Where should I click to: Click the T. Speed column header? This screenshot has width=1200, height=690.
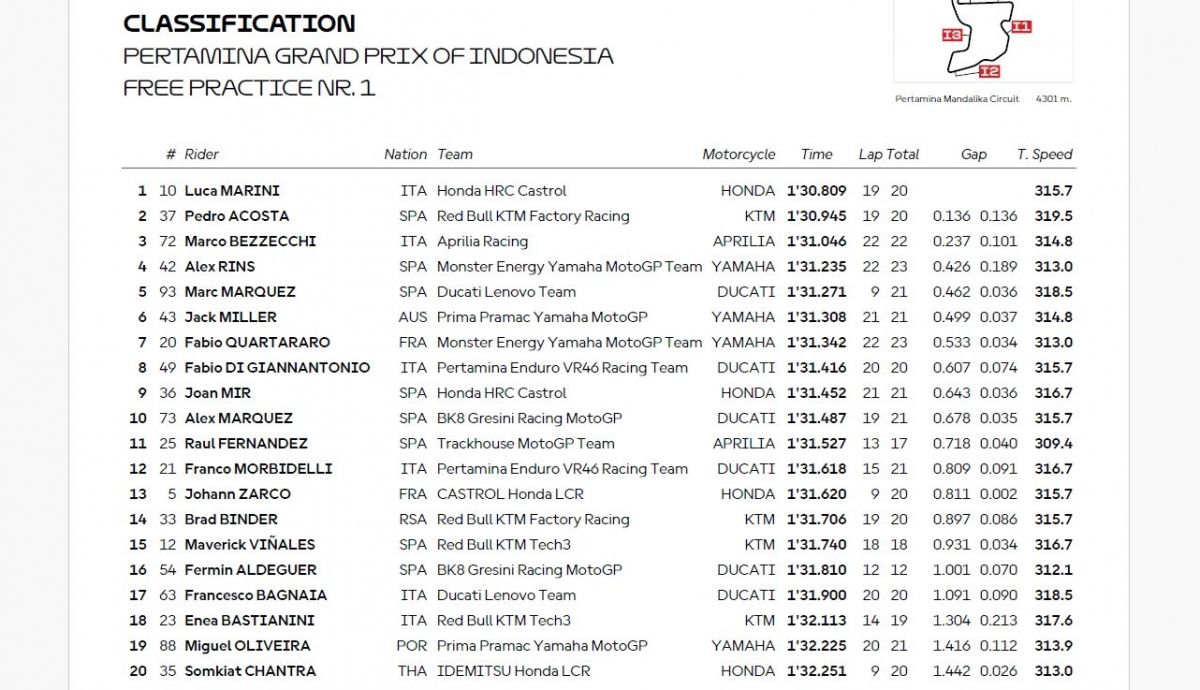(x=1044, y=154)
